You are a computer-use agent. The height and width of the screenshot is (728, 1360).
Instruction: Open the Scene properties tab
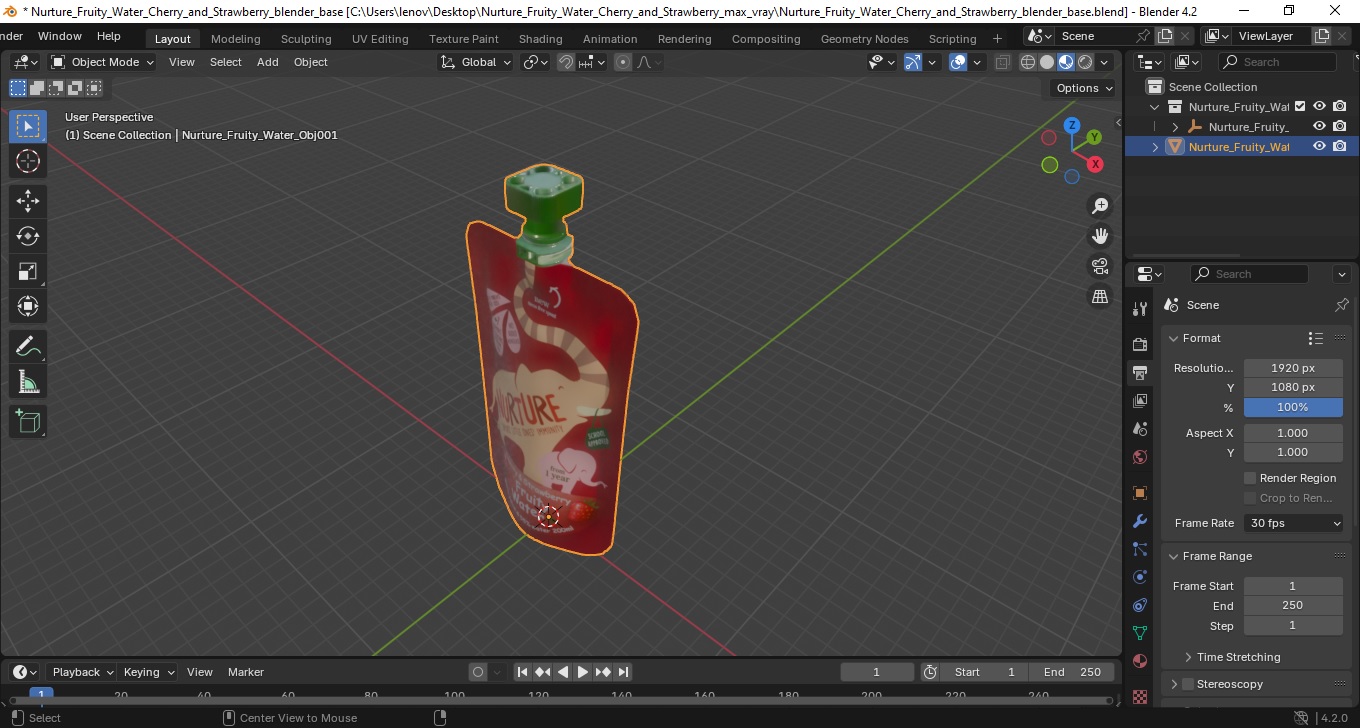pyautogui.click(x=1140, y=429)
